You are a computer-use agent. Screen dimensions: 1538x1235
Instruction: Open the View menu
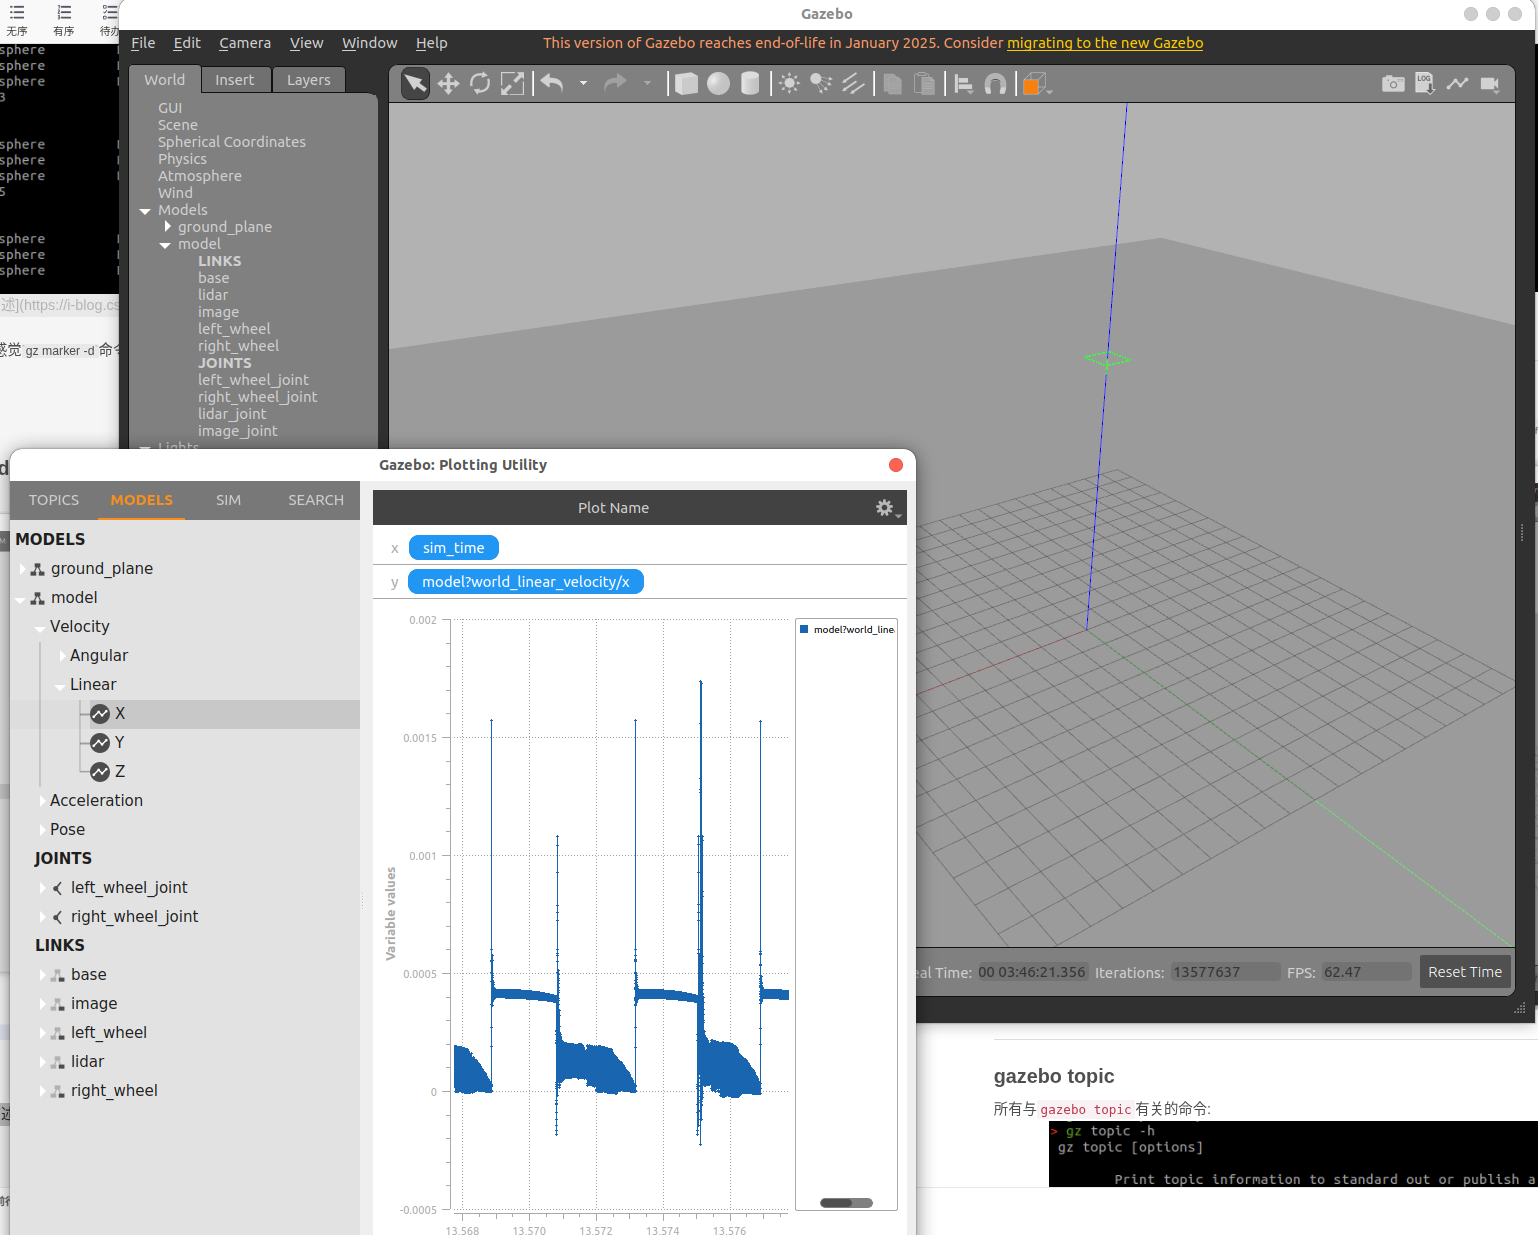pos(306,43)
